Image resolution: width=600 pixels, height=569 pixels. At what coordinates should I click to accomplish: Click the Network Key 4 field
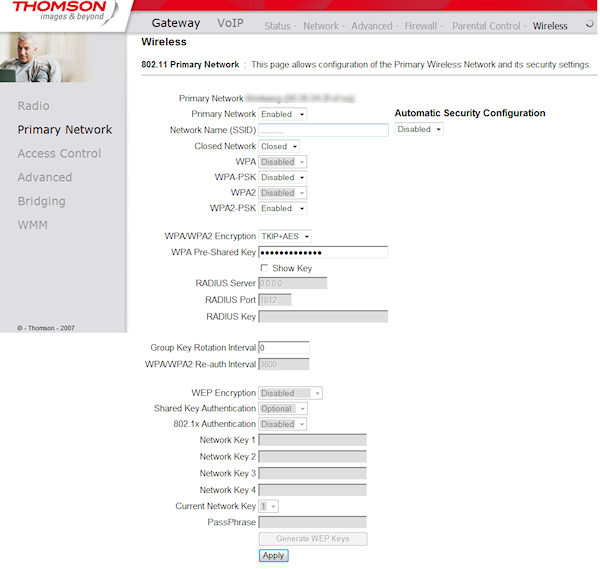point(313,490)
